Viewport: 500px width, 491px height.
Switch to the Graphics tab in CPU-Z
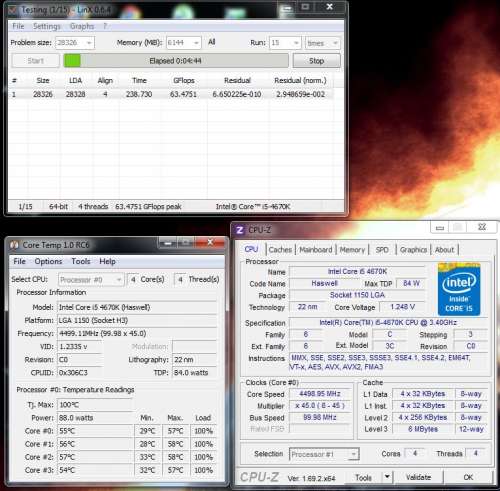[x=413, y=250]
